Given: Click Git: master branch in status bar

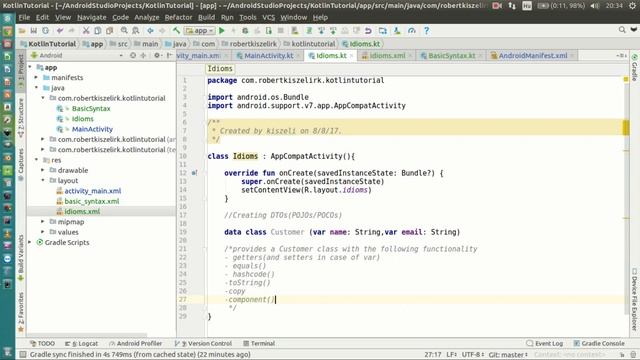Looking at the screenshot, I should point(508,354).
